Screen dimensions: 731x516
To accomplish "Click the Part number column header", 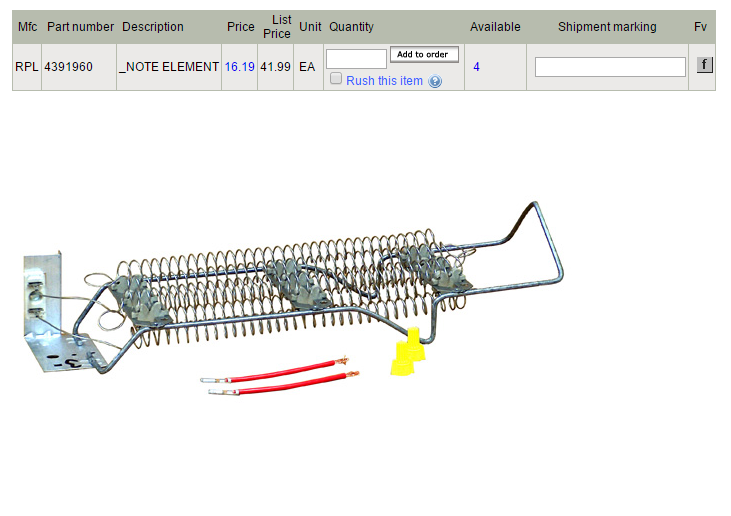I will 80,27.
